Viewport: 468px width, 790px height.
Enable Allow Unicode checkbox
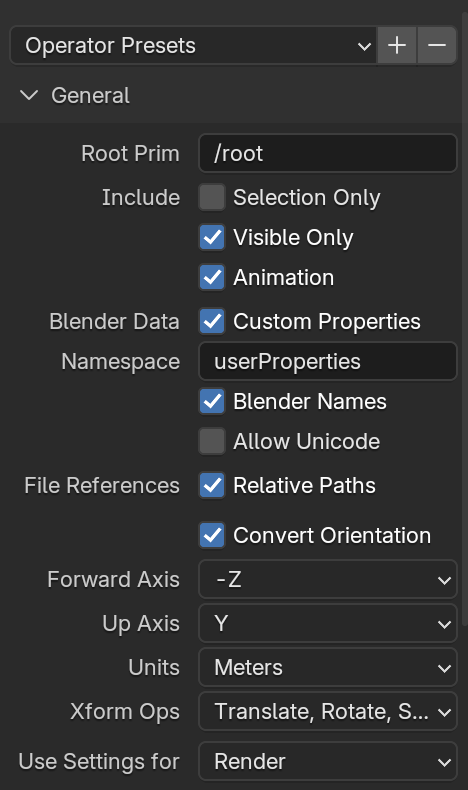(212, 441)
